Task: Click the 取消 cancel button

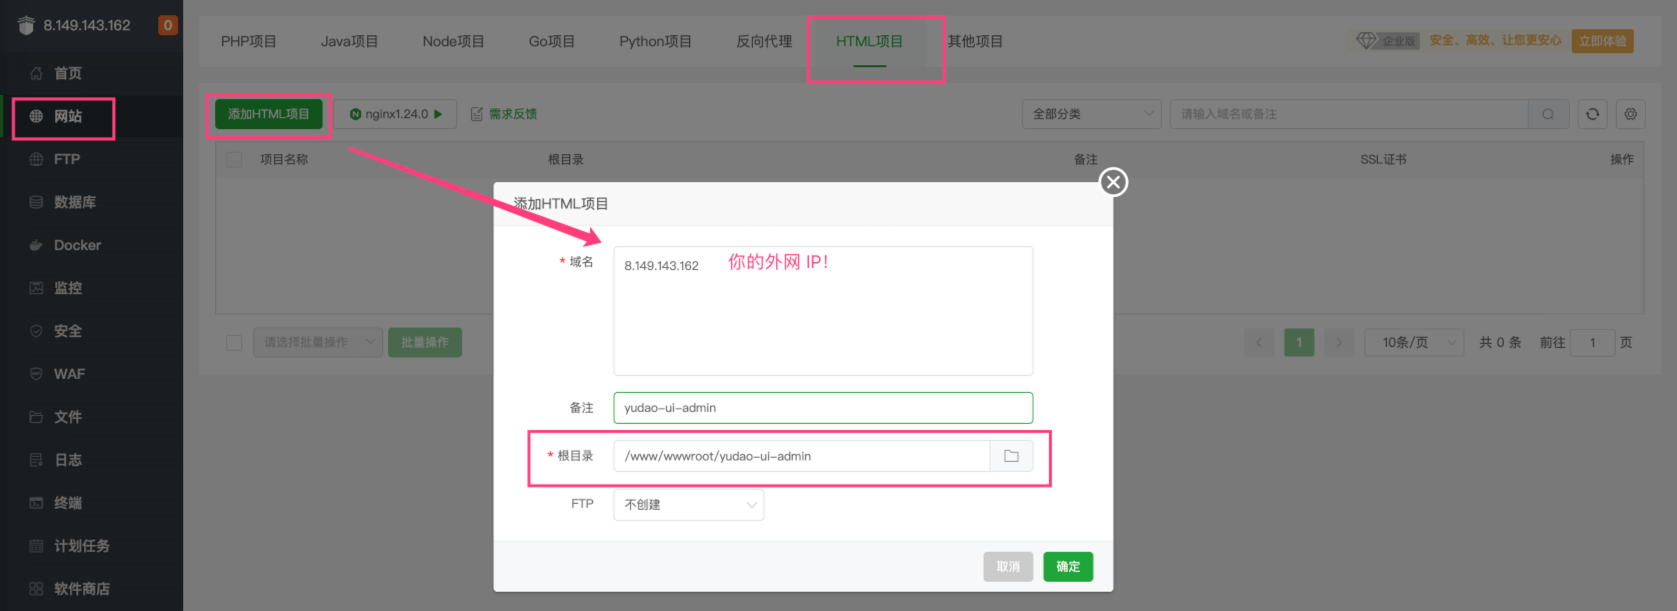Action: coord(1007,567)
